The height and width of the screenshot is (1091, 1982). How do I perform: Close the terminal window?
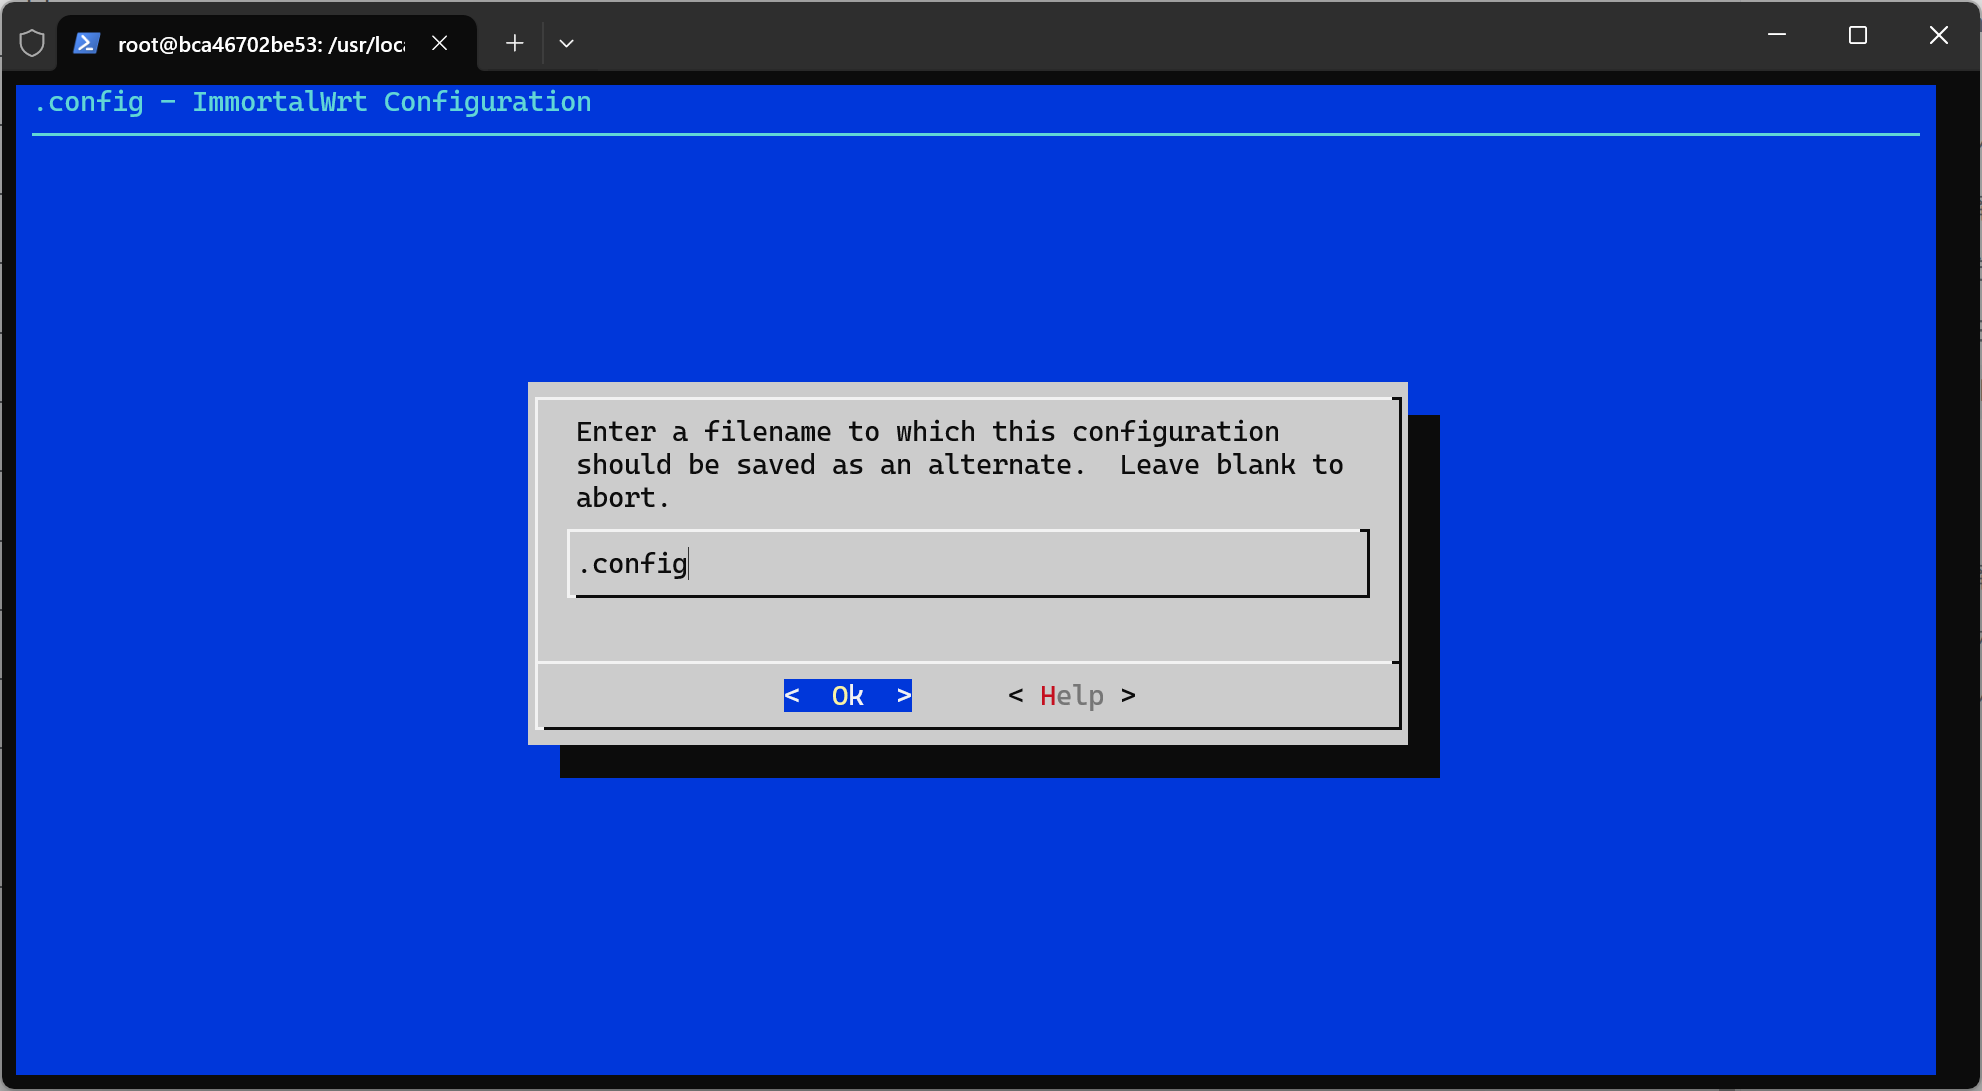pos(1938,35)
